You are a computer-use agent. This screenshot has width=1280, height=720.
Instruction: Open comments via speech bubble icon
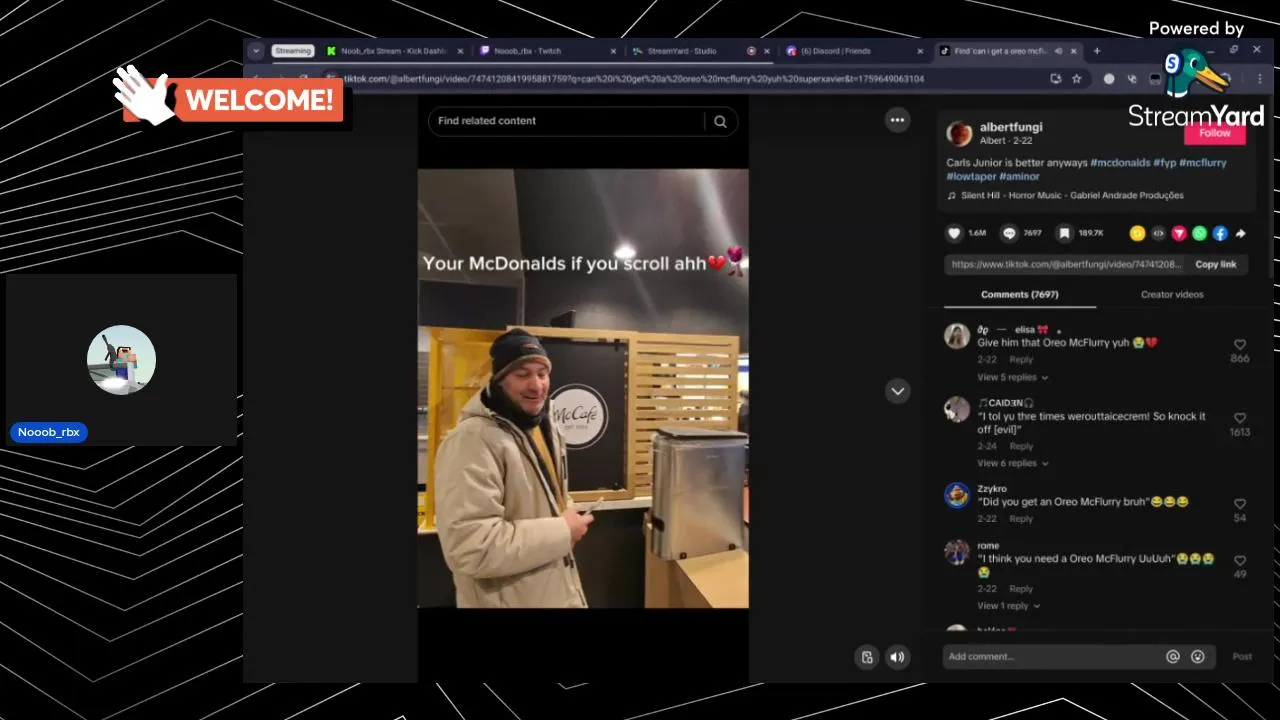[1010, 233]
